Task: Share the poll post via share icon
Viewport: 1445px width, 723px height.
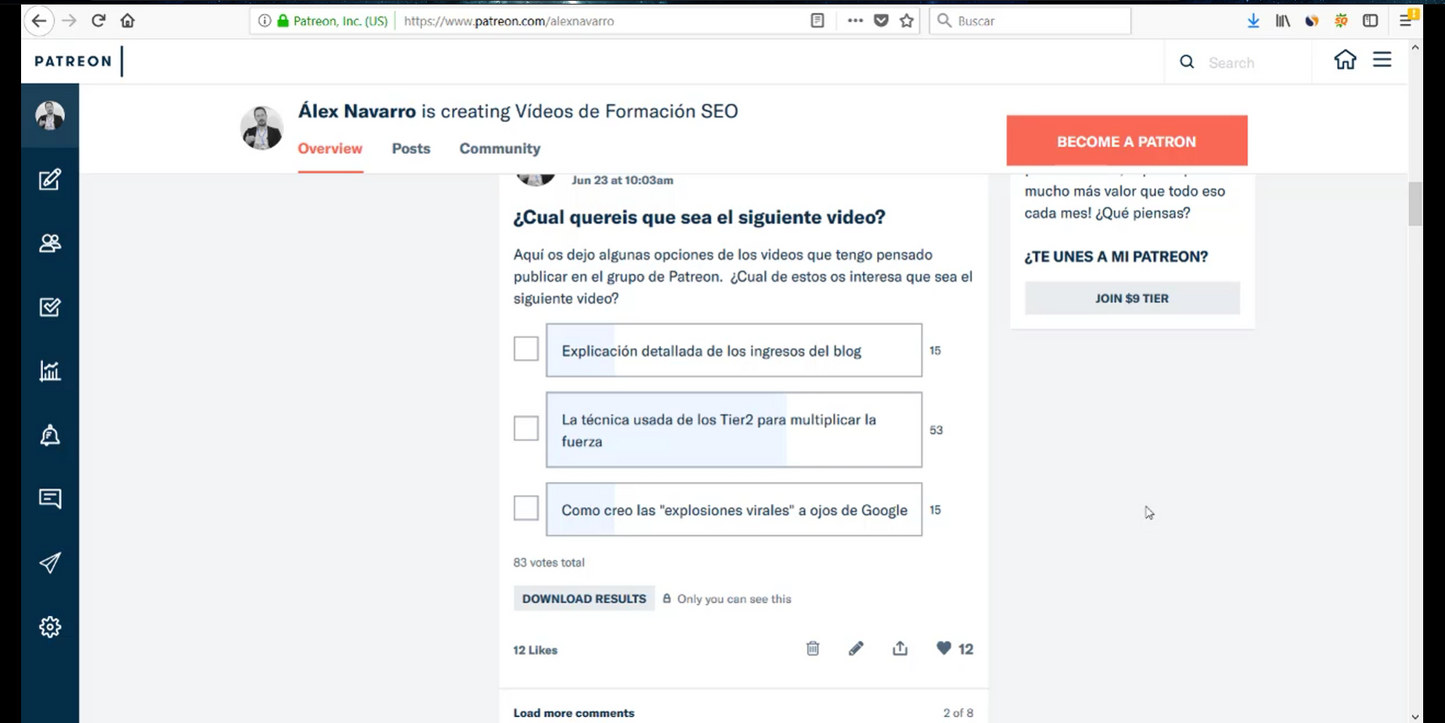Action: (x=899, y=648)
